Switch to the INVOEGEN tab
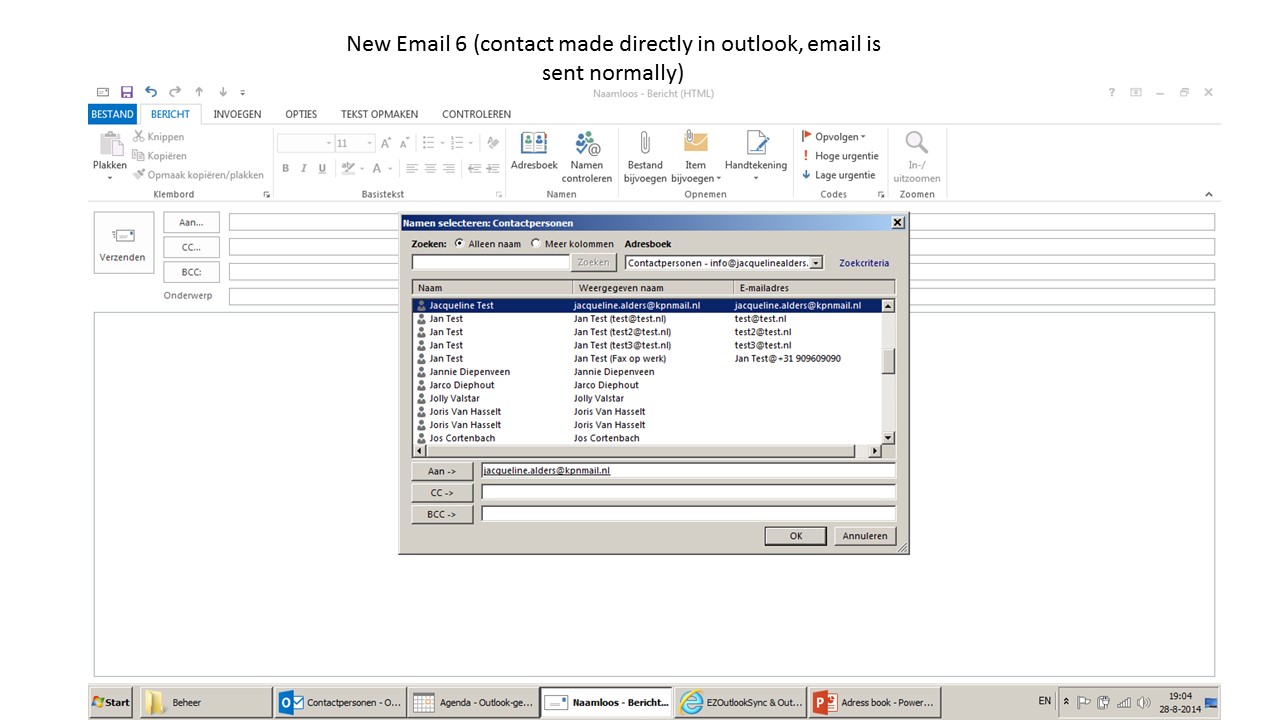 pos(237,114)
